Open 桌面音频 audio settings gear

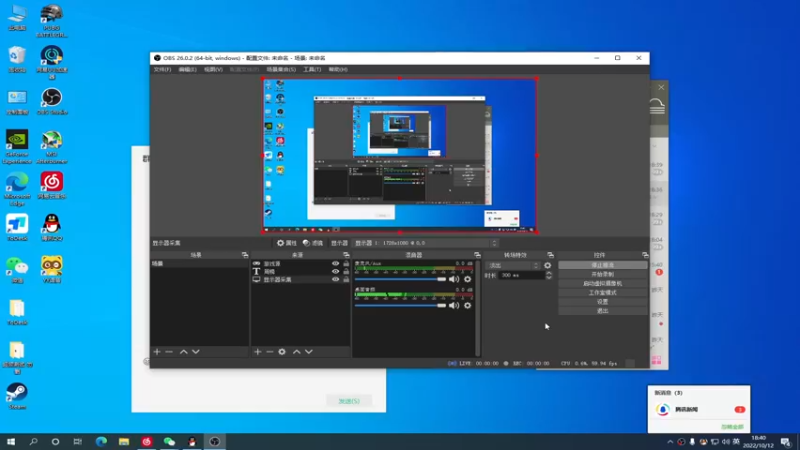pyautogui.click(x=467, y=306)
